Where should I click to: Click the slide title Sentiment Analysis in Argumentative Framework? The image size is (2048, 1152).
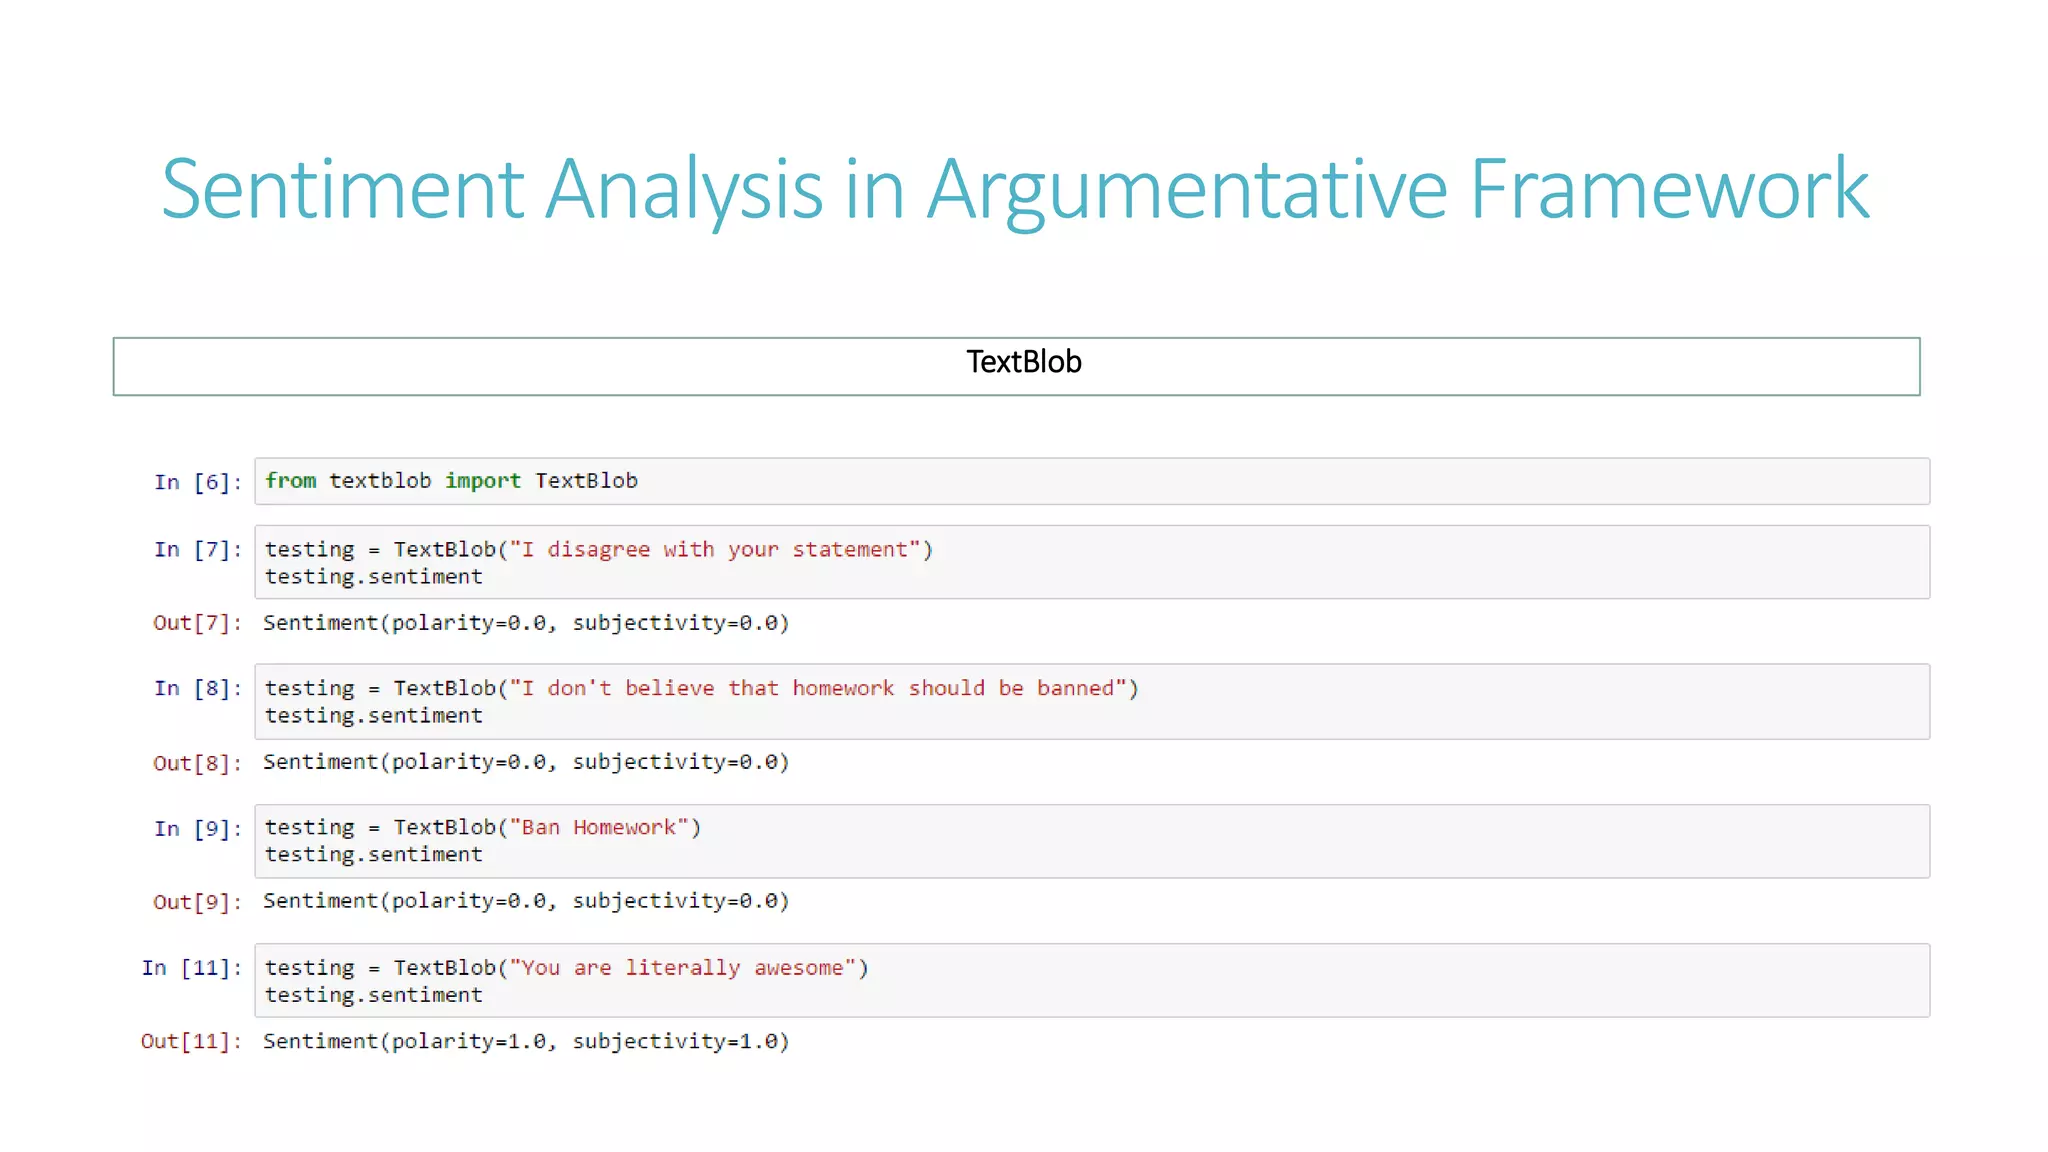coord(1014,189)
